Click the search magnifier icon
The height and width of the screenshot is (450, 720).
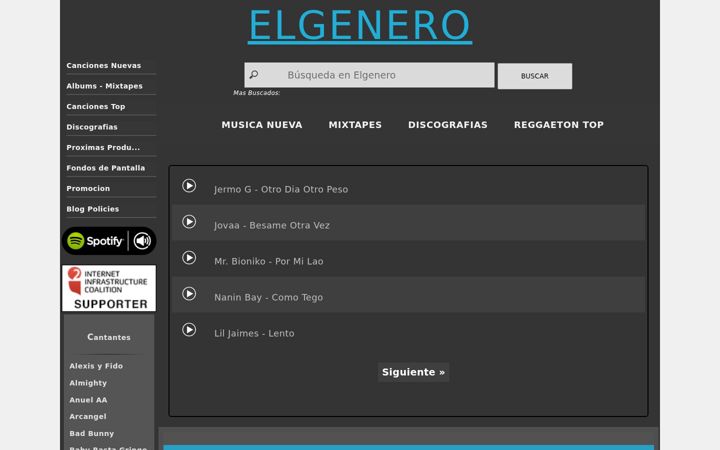[x=253, y=74]
